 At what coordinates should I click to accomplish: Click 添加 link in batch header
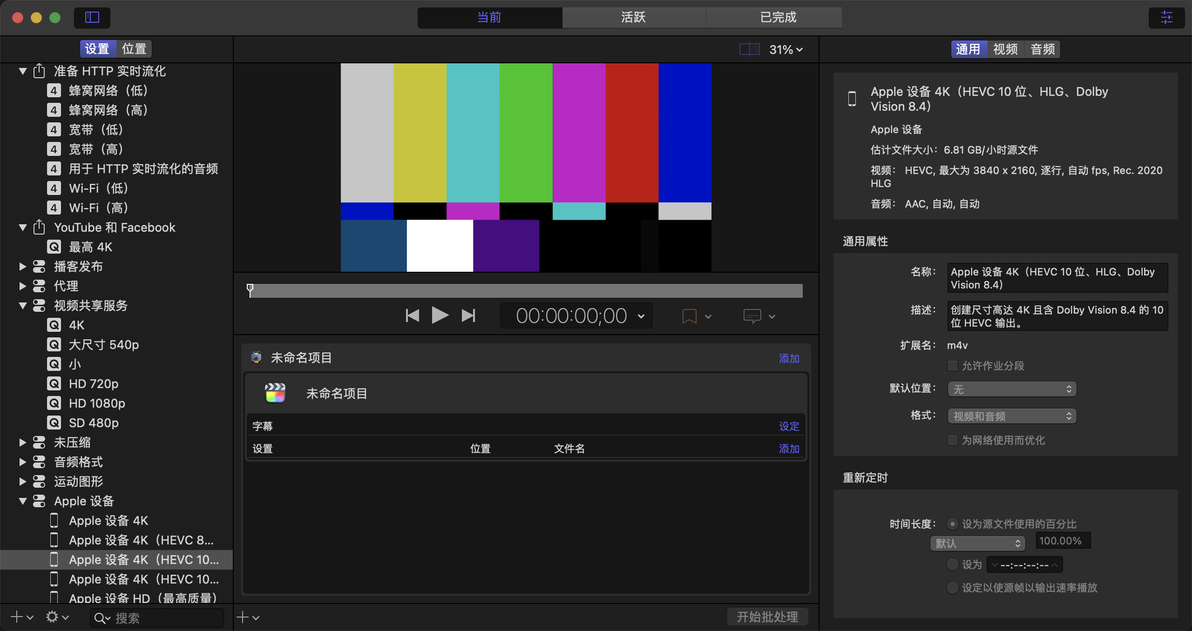pos(789,358)
